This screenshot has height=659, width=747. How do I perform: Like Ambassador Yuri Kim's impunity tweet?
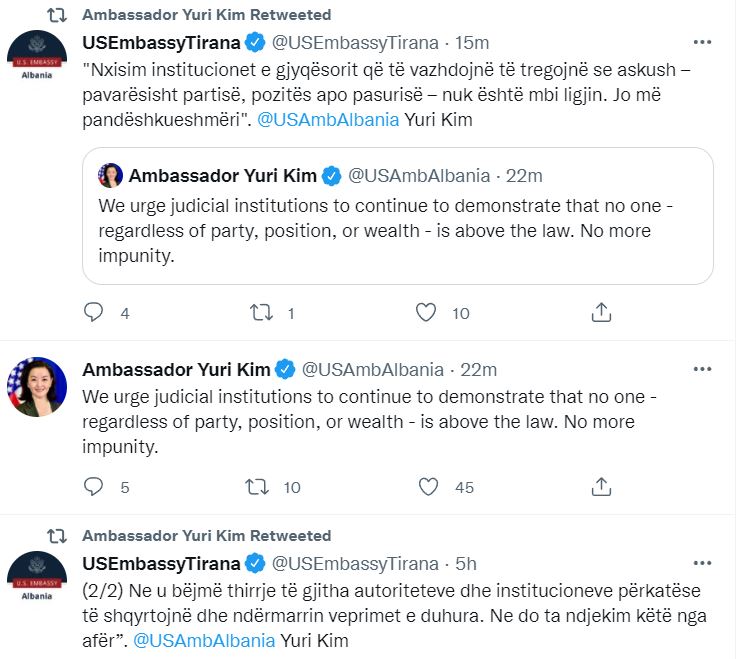tap(427, 487)
